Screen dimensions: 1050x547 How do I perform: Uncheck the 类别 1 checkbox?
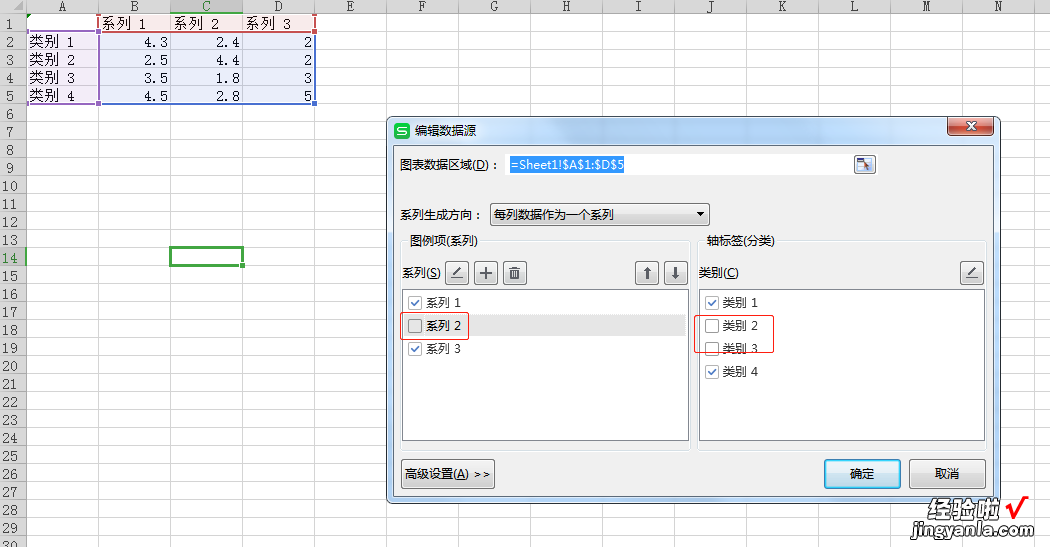tap(712, 303)
